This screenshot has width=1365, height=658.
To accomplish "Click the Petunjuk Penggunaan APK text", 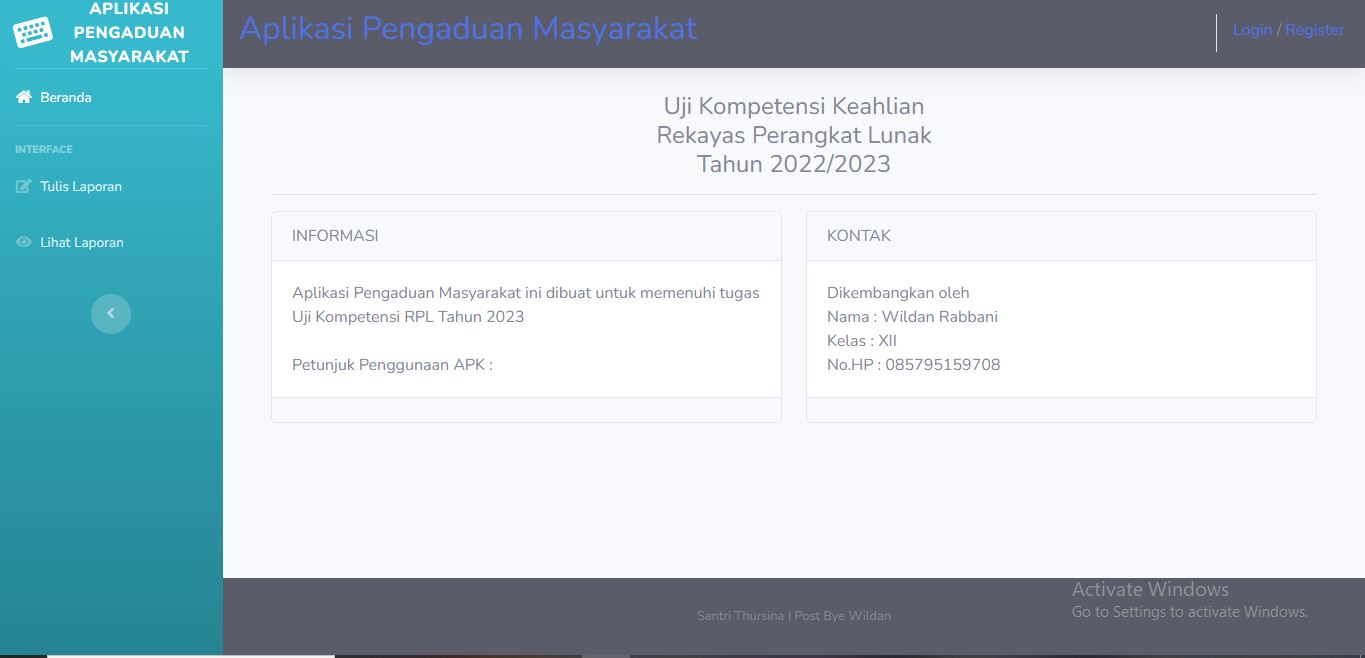I will point(392,365).
